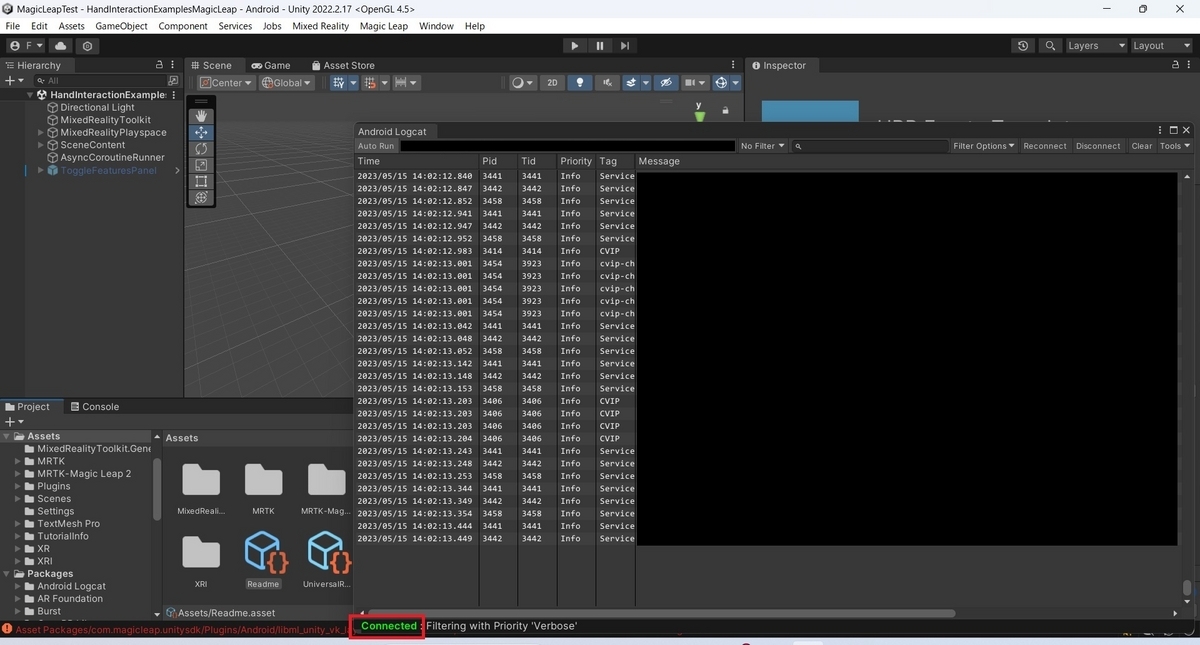Select the Hand view tool in Scene
Viewport: 1200px width, 645px height.
[x=201, y=117]
